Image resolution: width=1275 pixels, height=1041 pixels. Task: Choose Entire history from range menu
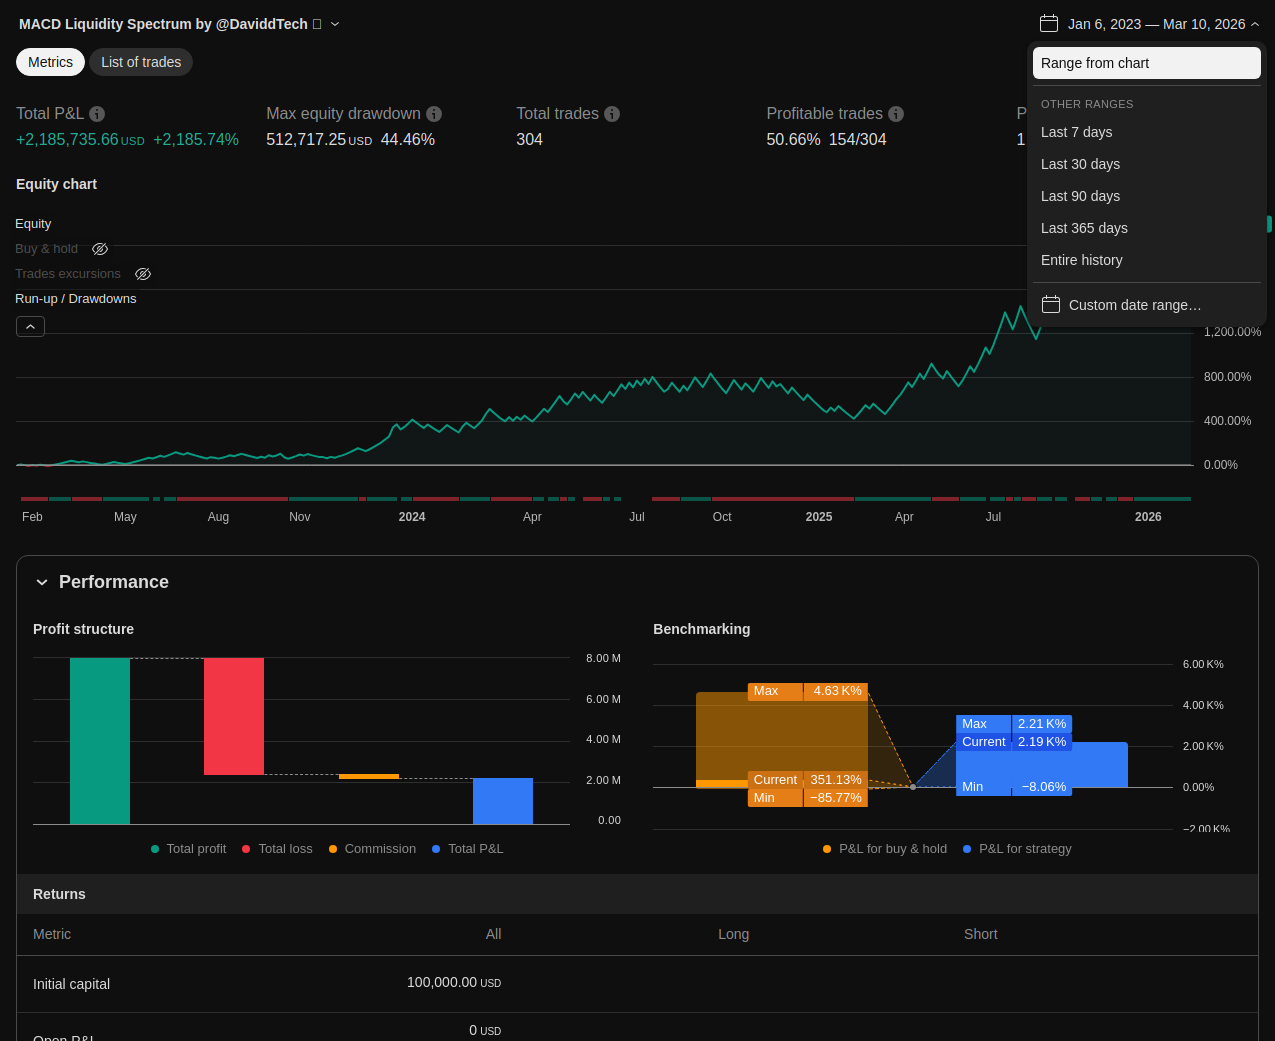(1081, 260)
